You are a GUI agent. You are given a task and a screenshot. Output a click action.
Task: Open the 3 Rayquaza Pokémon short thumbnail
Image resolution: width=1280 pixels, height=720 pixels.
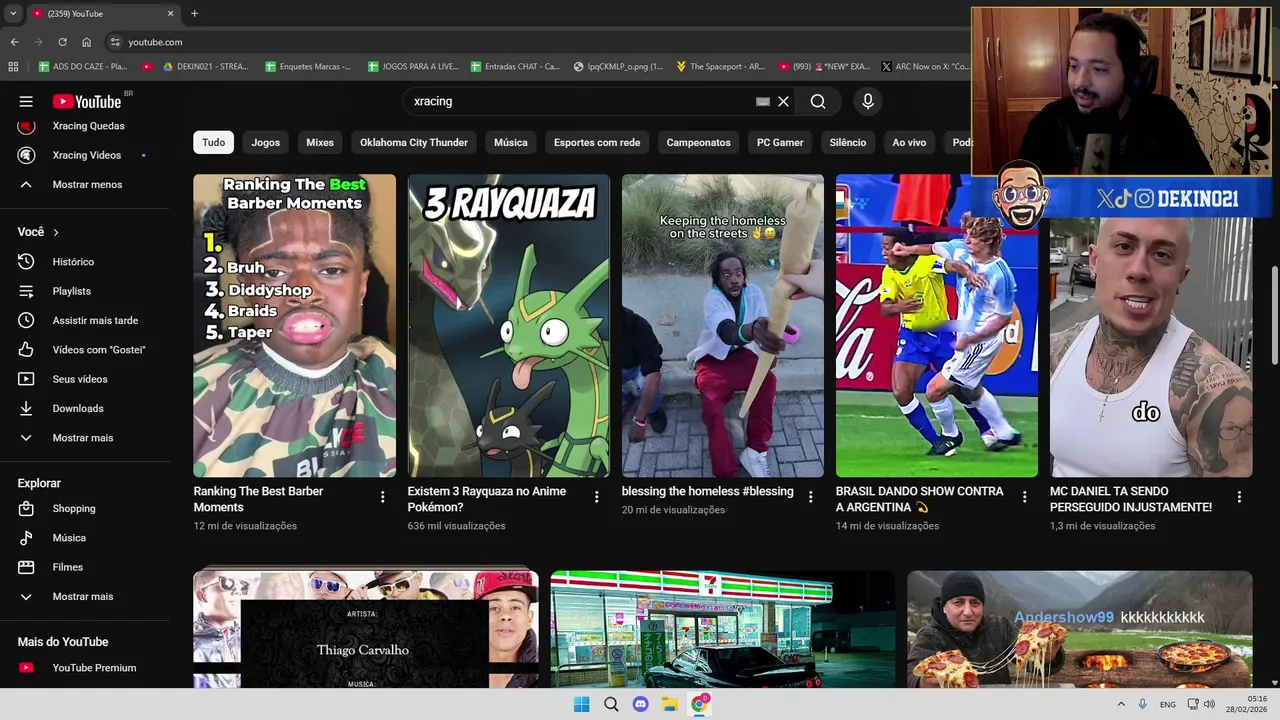(x=508, y=326)
